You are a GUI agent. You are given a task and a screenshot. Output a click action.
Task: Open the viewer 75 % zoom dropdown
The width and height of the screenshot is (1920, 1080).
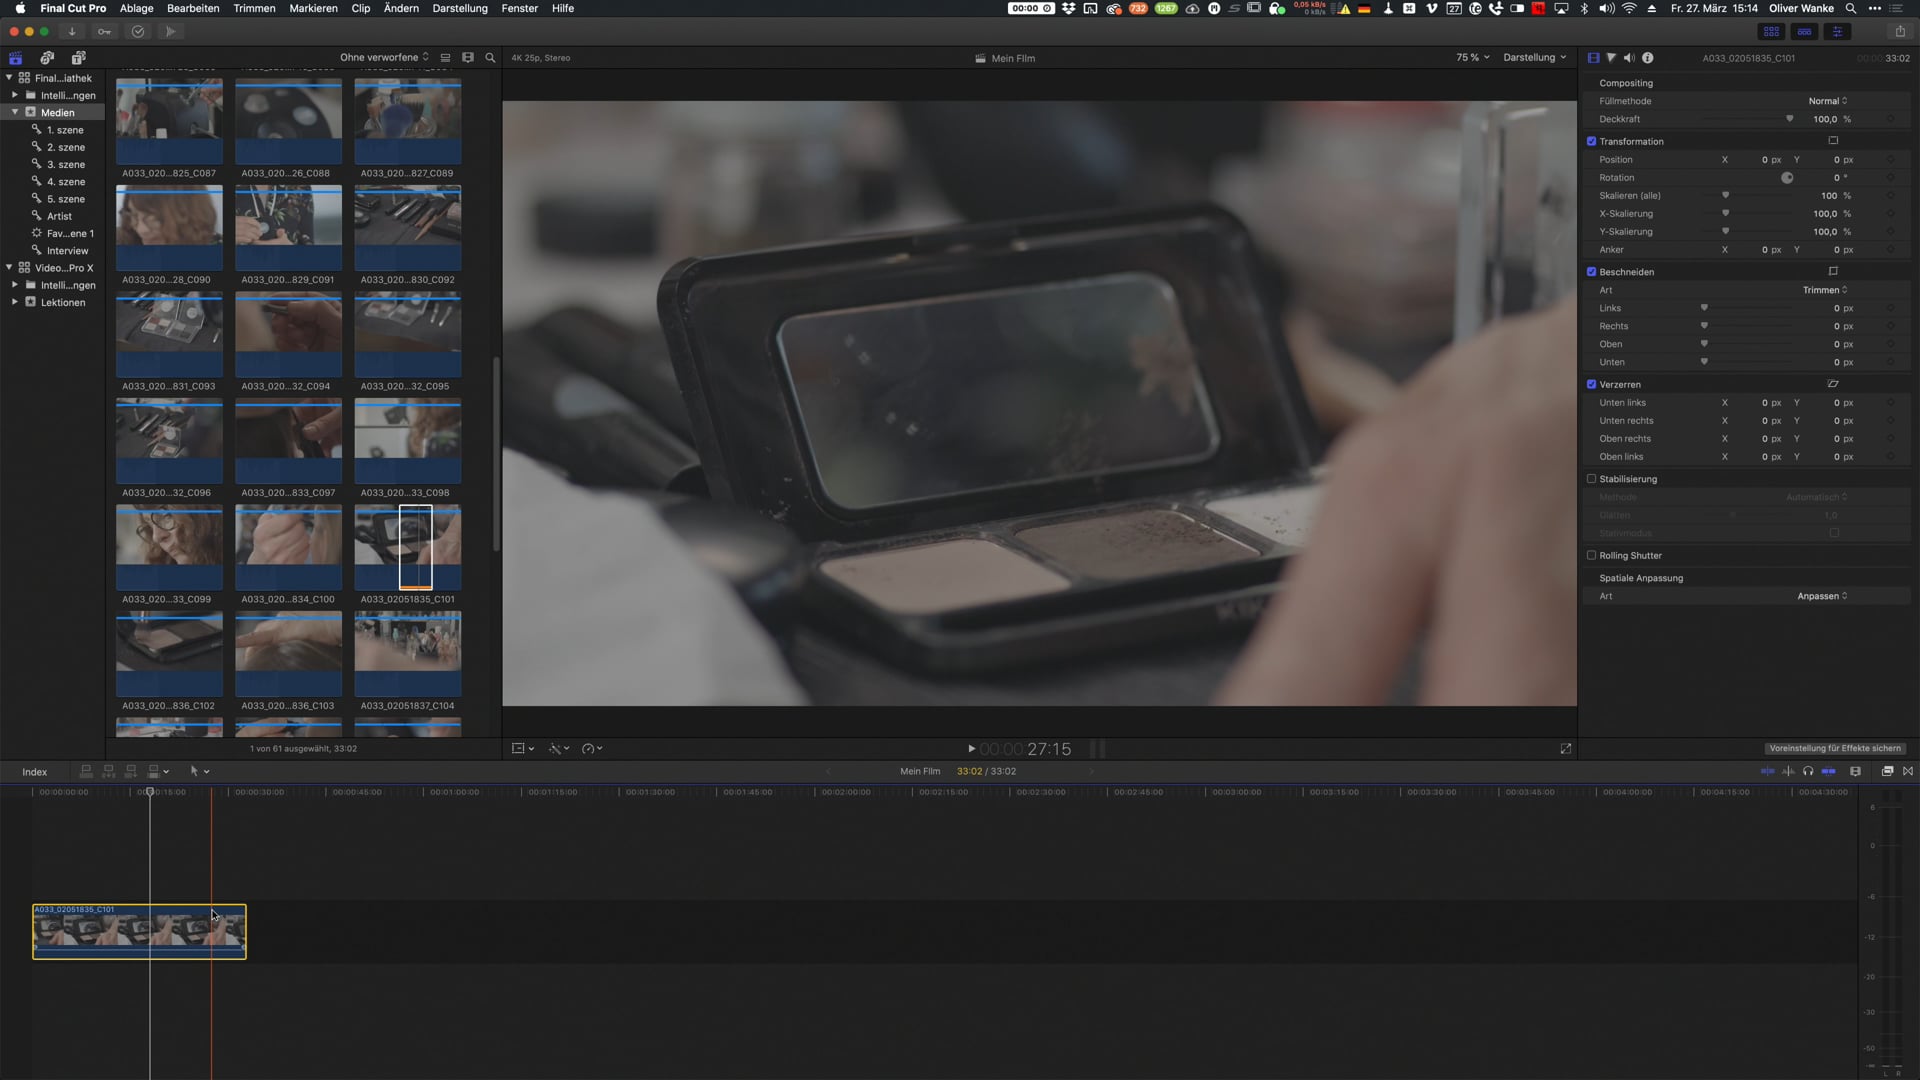click(x=1472, y=57)
